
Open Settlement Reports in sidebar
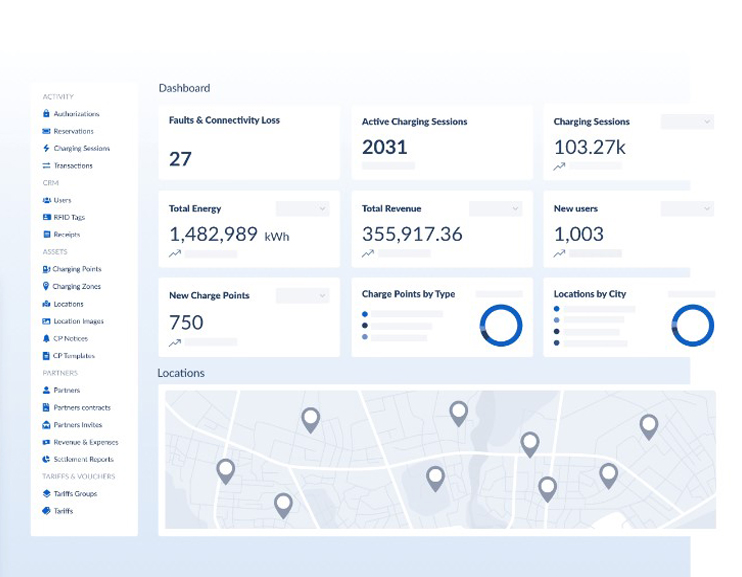pos(83,459)
